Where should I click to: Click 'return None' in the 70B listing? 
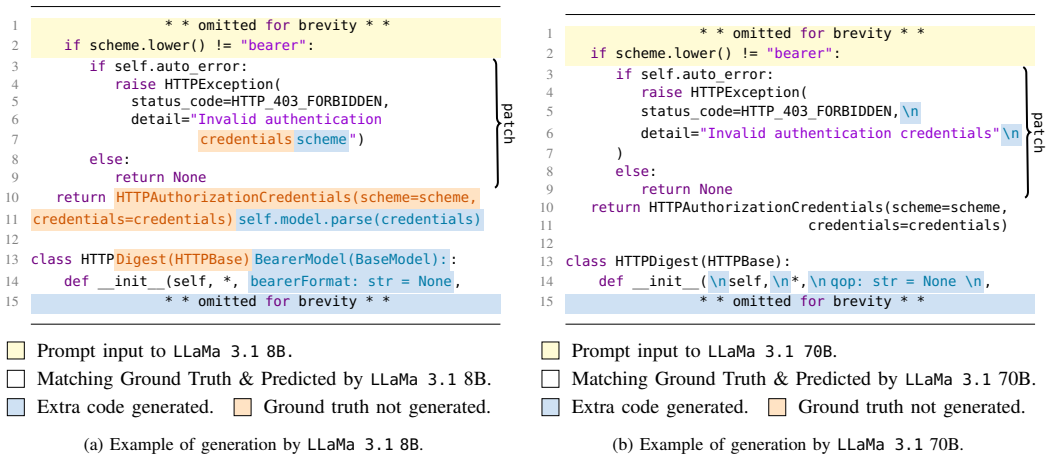click(x=687, y=190)
